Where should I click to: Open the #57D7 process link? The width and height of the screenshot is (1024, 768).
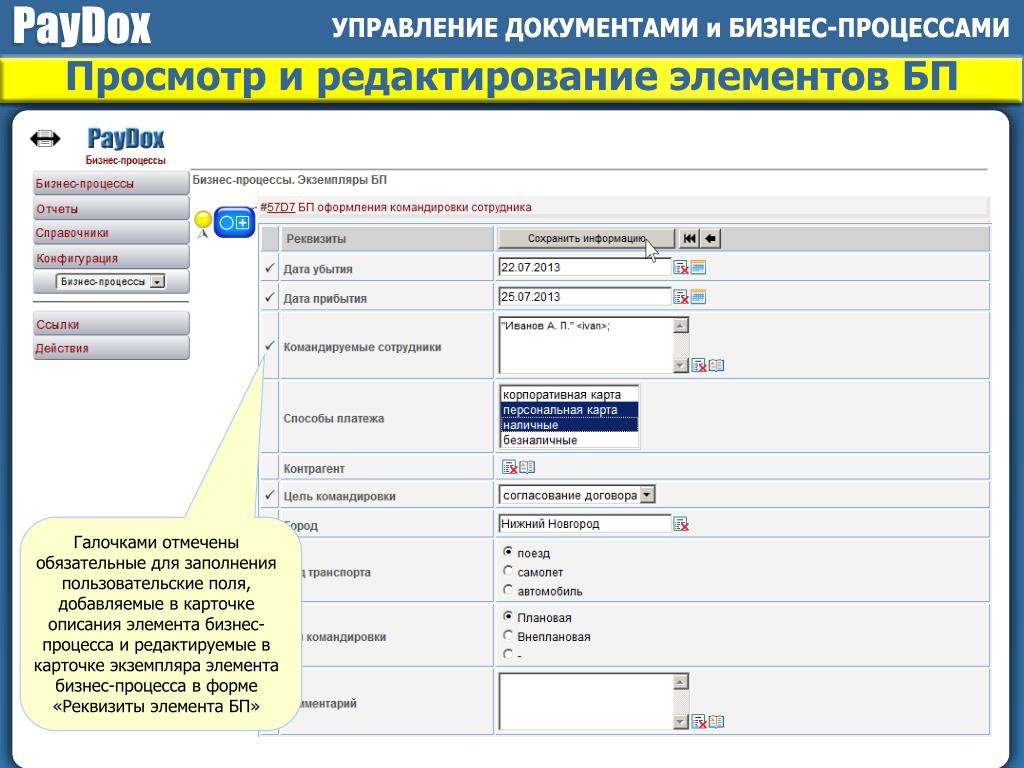point(281,207)
